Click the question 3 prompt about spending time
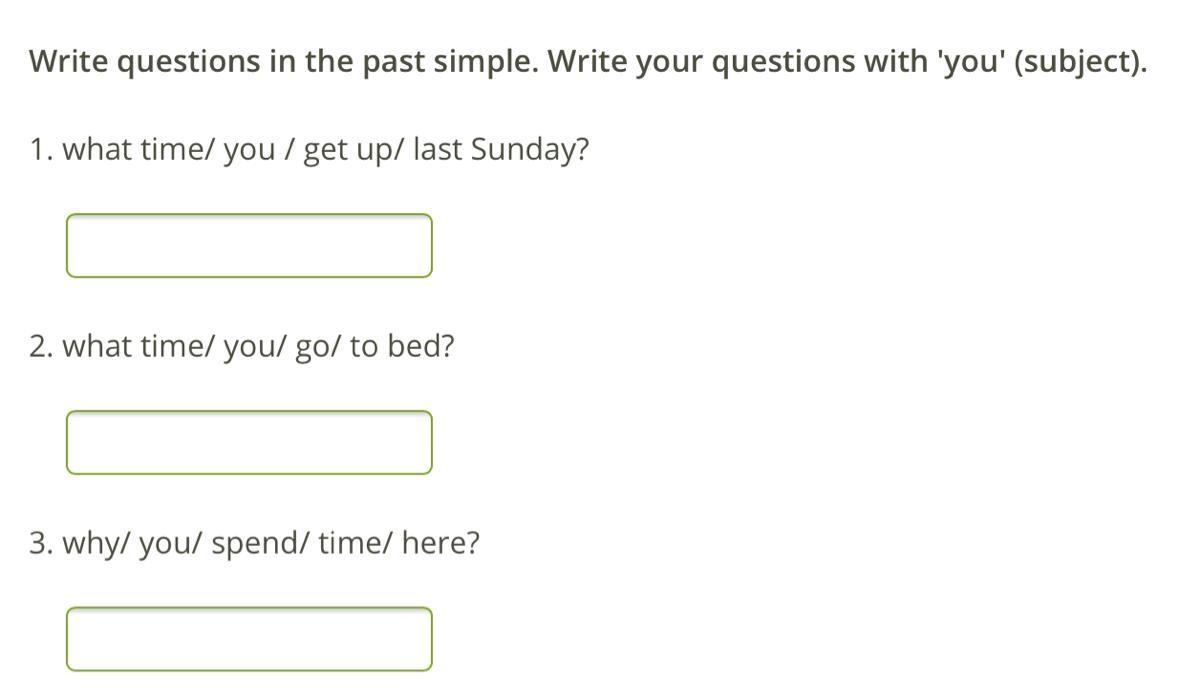This screenshot has width=1200, height=697. pyautogui.click(x=254, y=544)
